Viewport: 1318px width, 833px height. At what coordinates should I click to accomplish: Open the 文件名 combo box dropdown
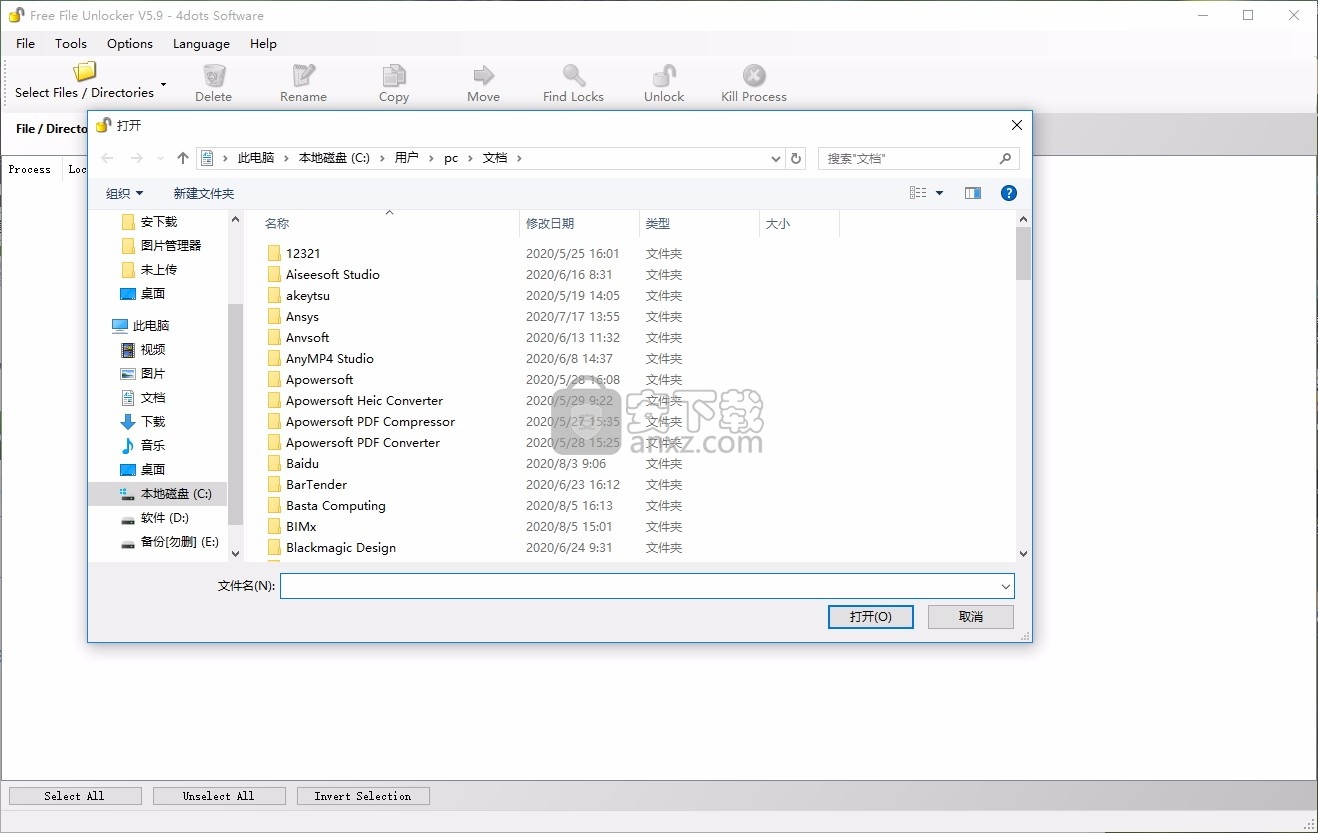[x=1005, y=586]
